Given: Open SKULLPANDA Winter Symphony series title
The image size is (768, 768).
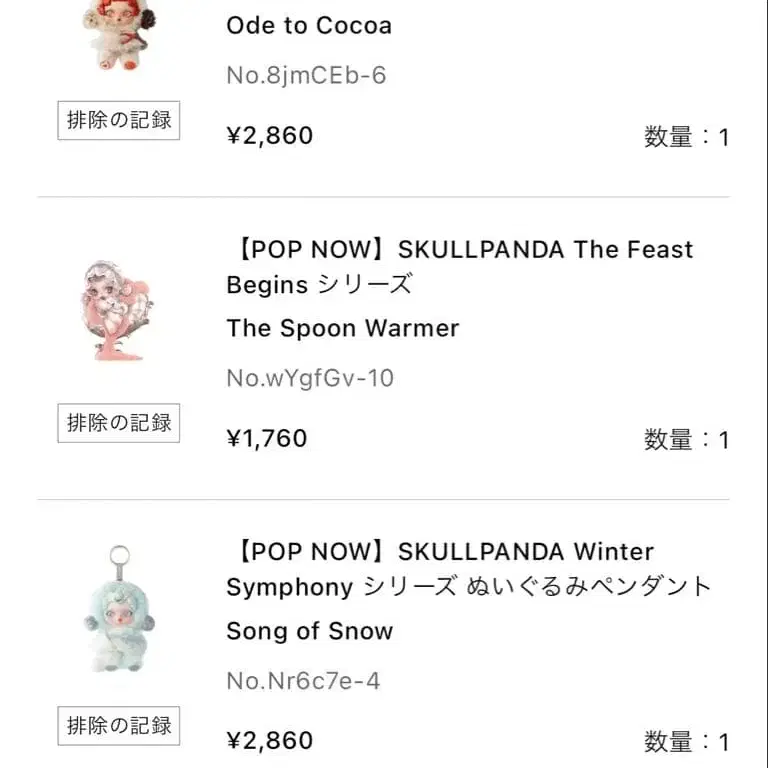Looking at the screenshot, I should coord(468,569).
